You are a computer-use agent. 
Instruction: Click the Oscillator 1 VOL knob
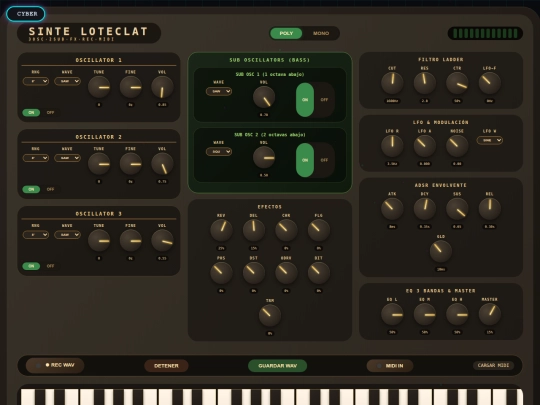(162, 87)
